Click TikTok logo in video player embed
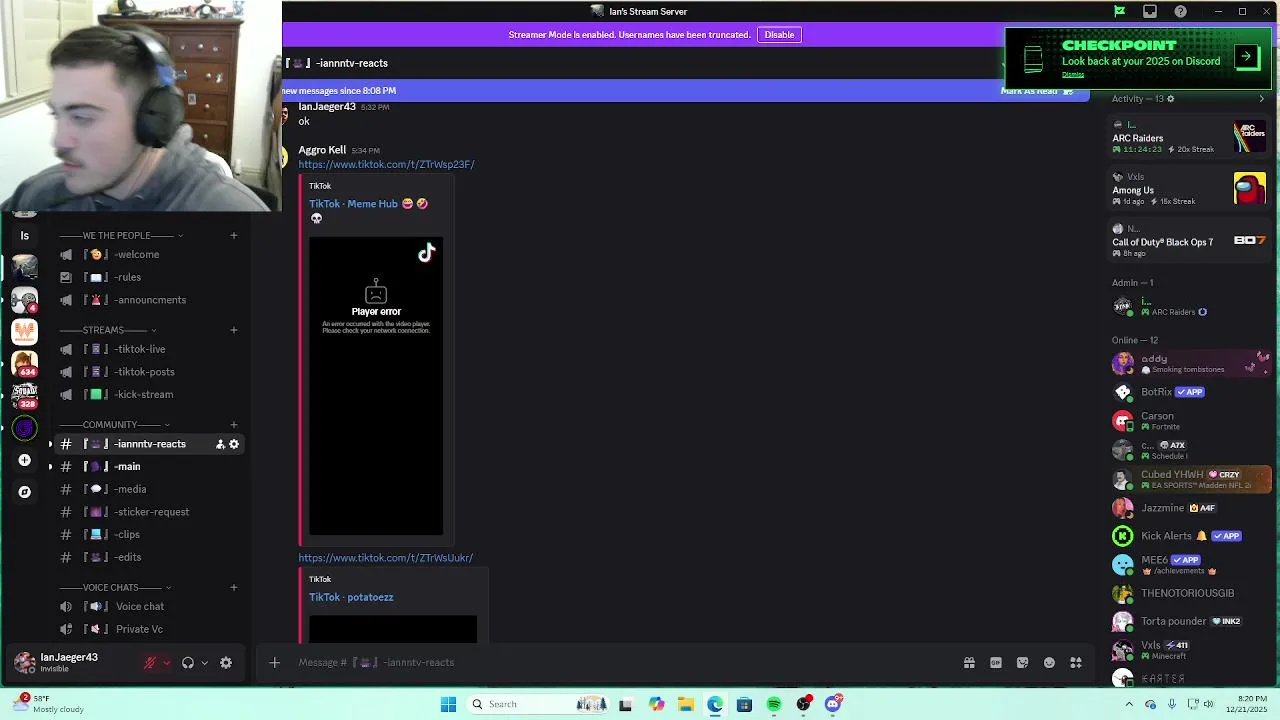 tap(427, 253)
